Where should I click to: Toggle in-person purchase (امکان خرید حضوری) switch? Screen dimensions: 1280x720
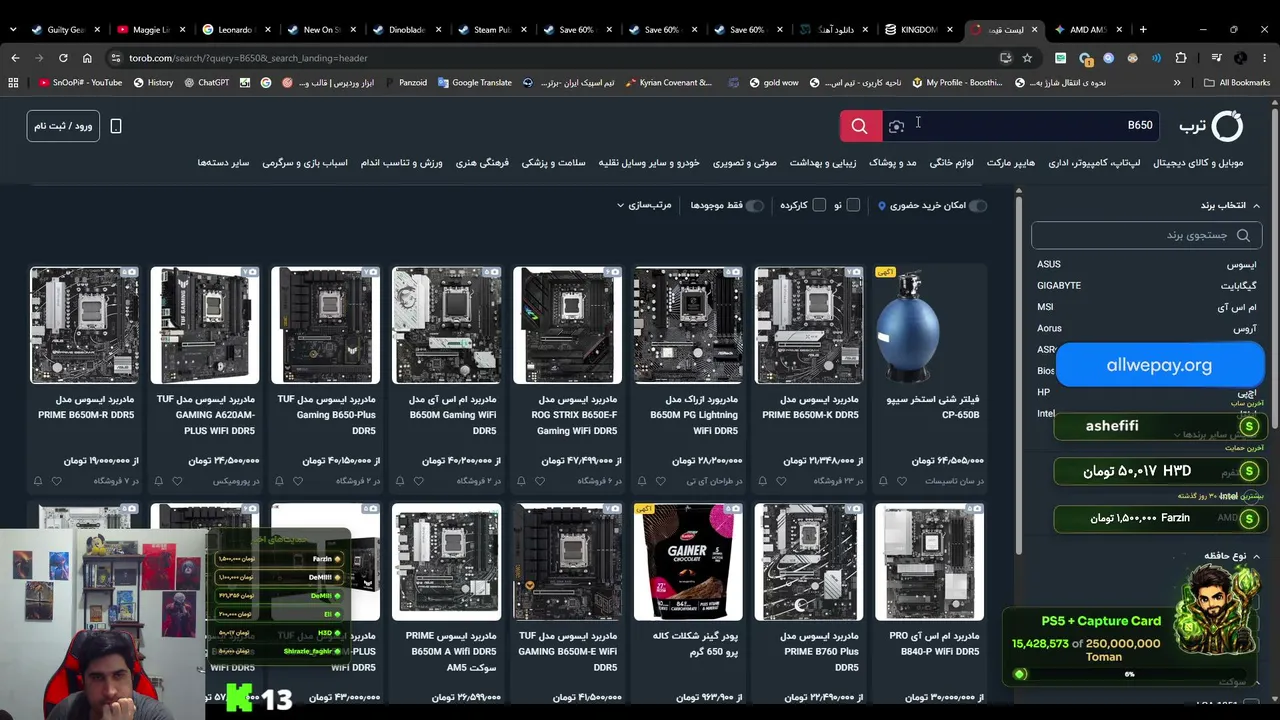pyautogui.click(x=978, y=205)
